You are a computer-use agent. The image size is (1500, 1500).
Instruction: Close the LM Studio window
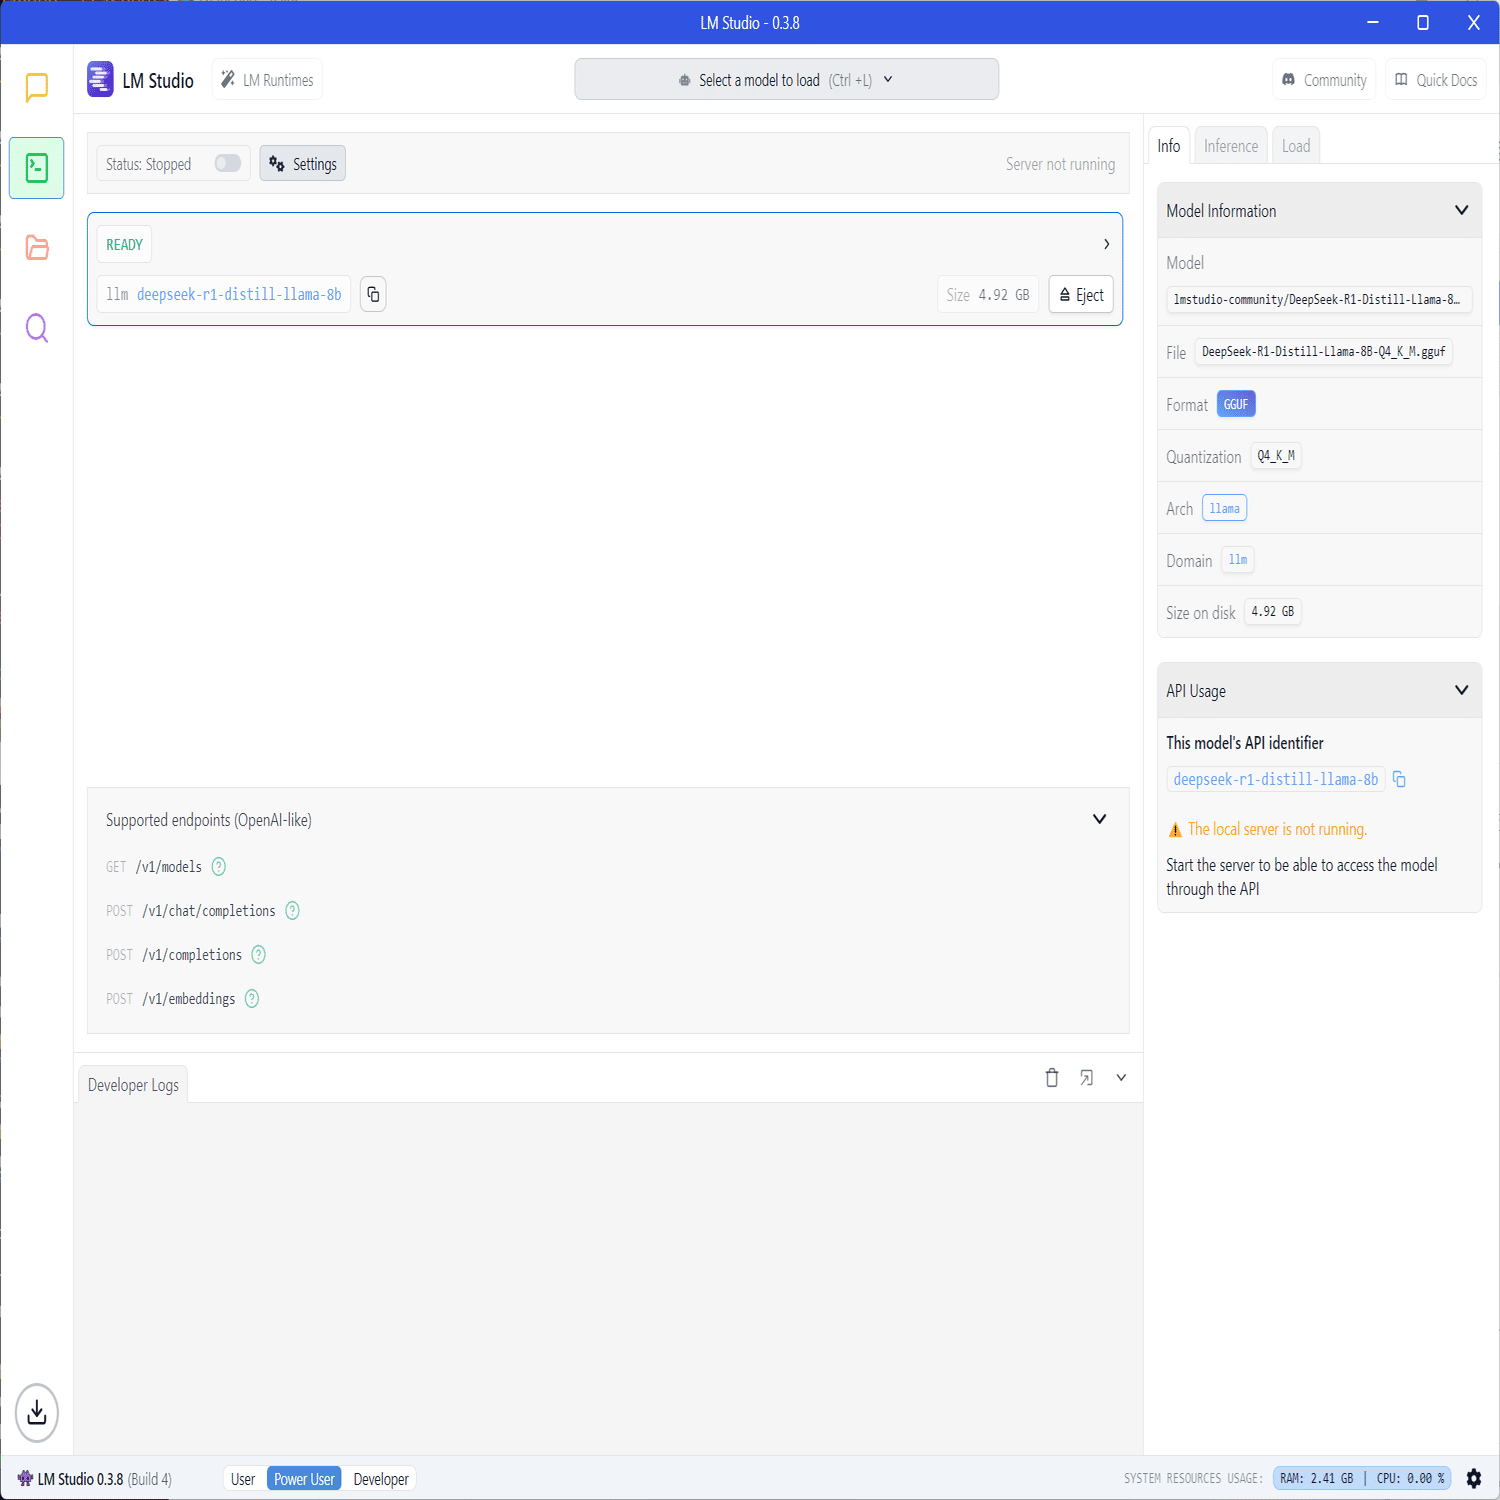click(1474, 22)
